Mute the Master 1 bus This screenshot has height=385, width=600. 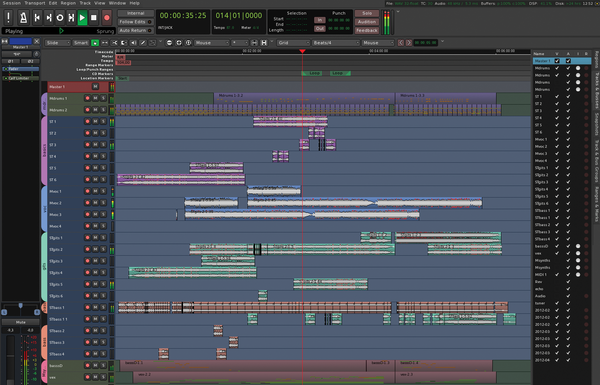pos(95,87)
